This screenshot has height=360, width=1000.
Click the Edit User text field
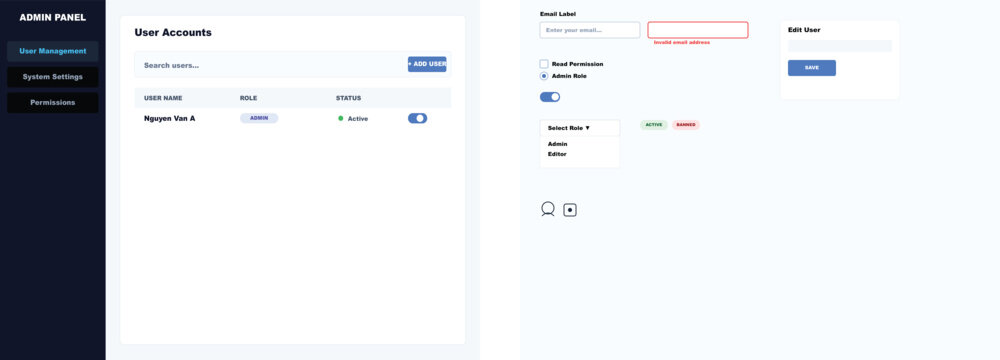[840, 46]
